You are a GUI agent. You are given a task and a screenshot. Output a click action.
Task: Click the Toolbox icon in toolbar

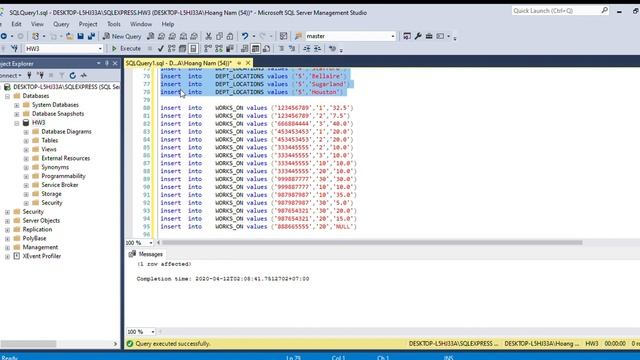429,36
